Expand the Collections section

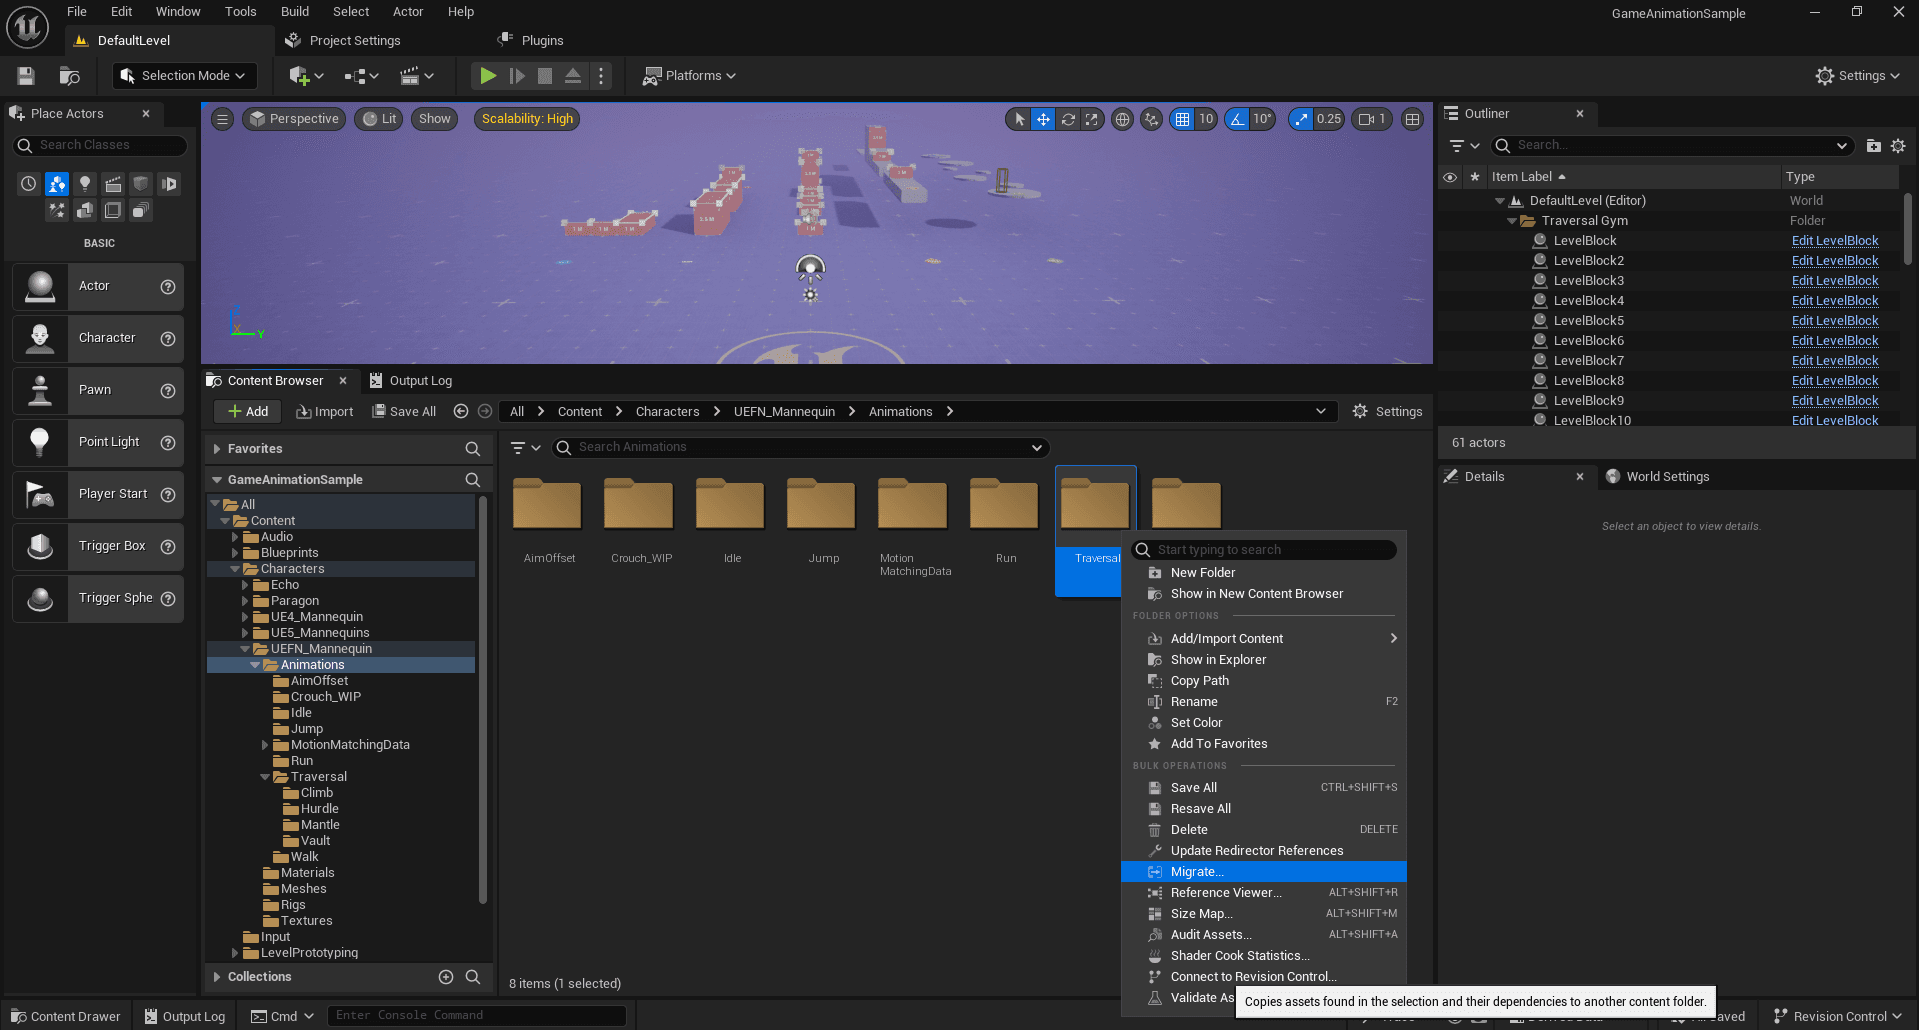(x=217, y=977)
